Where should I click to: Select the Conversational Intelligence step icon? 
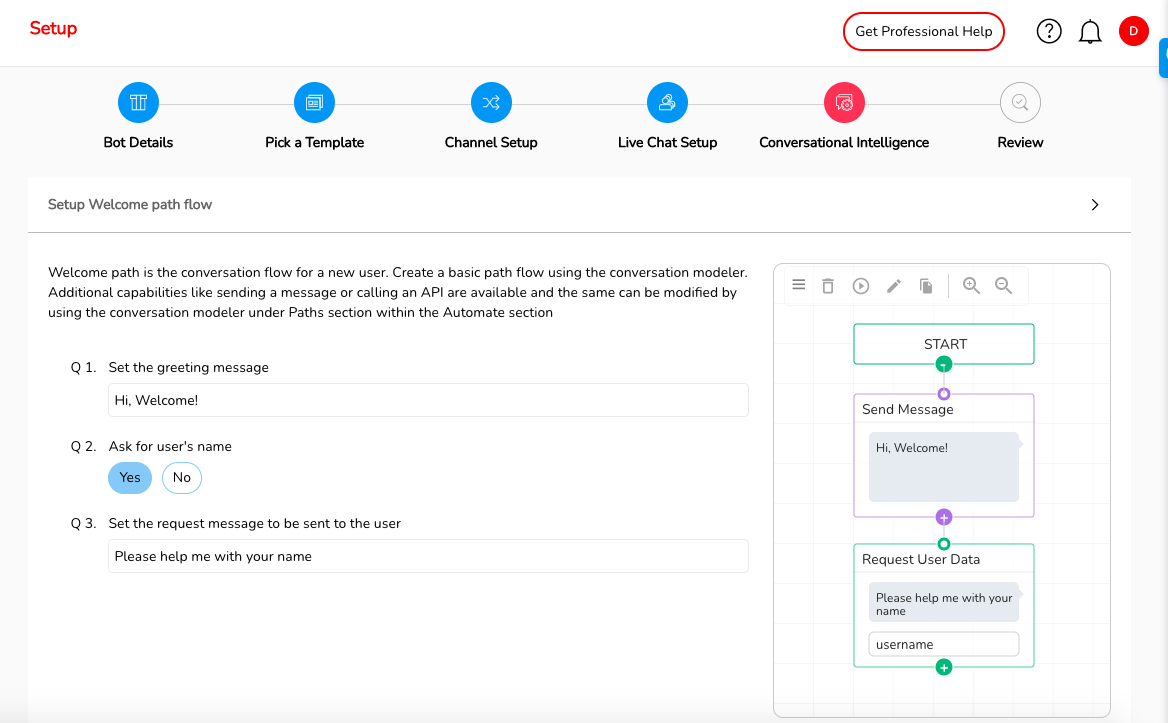[x=844, y=103]
